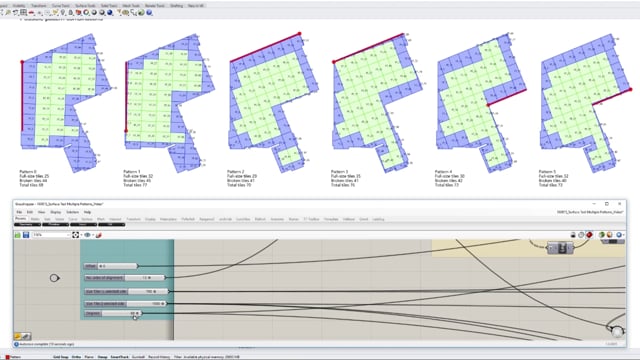Open the Util params panel dropdown
The image size is (640, 360).
[111, 224]
